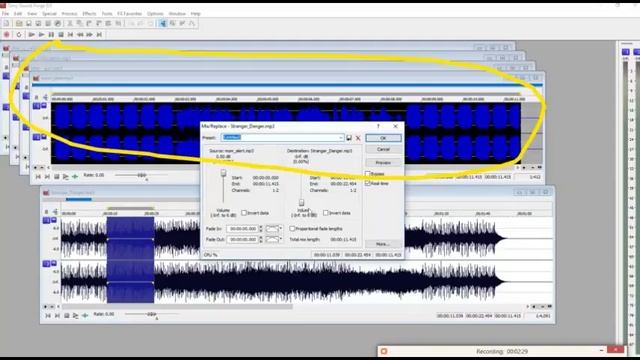Click the Source volume slider handle

coord(223,173)
